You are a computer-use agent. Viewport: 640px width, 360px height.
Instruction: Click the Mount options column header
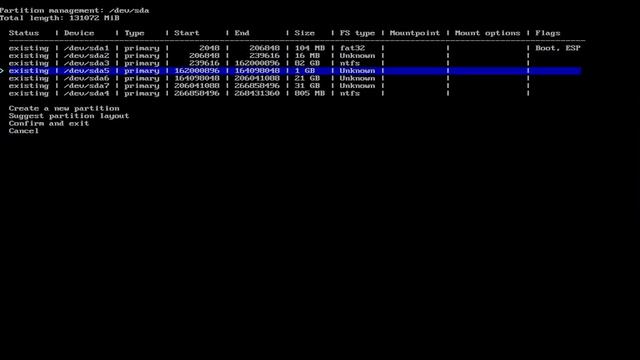pos(487,33)
